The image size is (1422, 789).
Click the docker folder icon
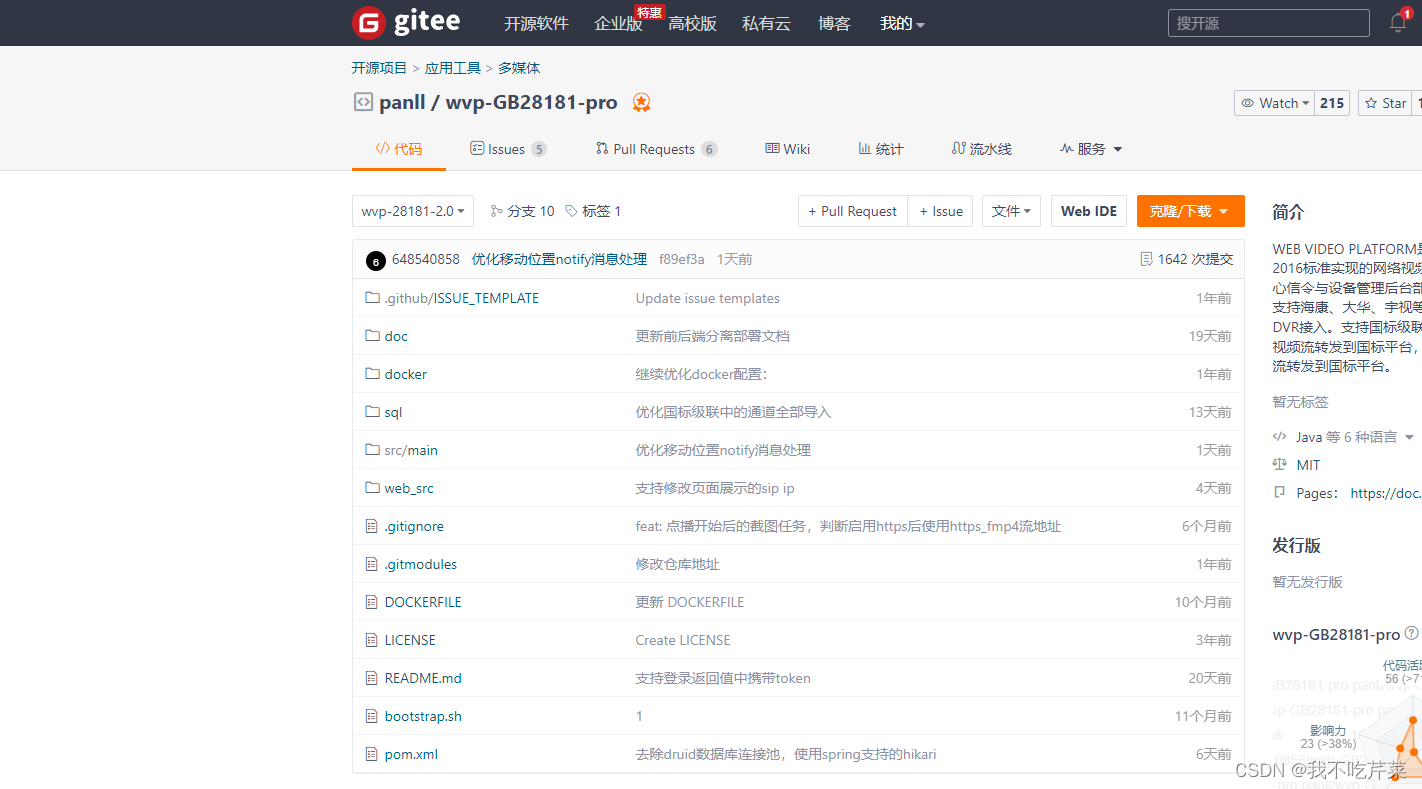coord(372,374)
